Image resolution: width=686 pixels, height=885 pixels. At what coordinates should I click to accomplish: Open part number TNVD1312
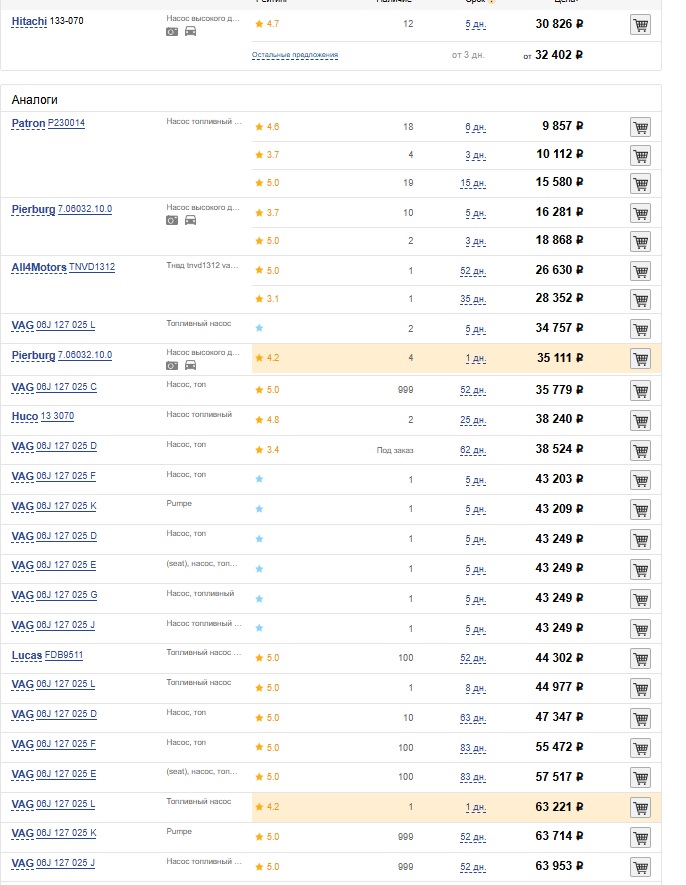click(92, 267)
